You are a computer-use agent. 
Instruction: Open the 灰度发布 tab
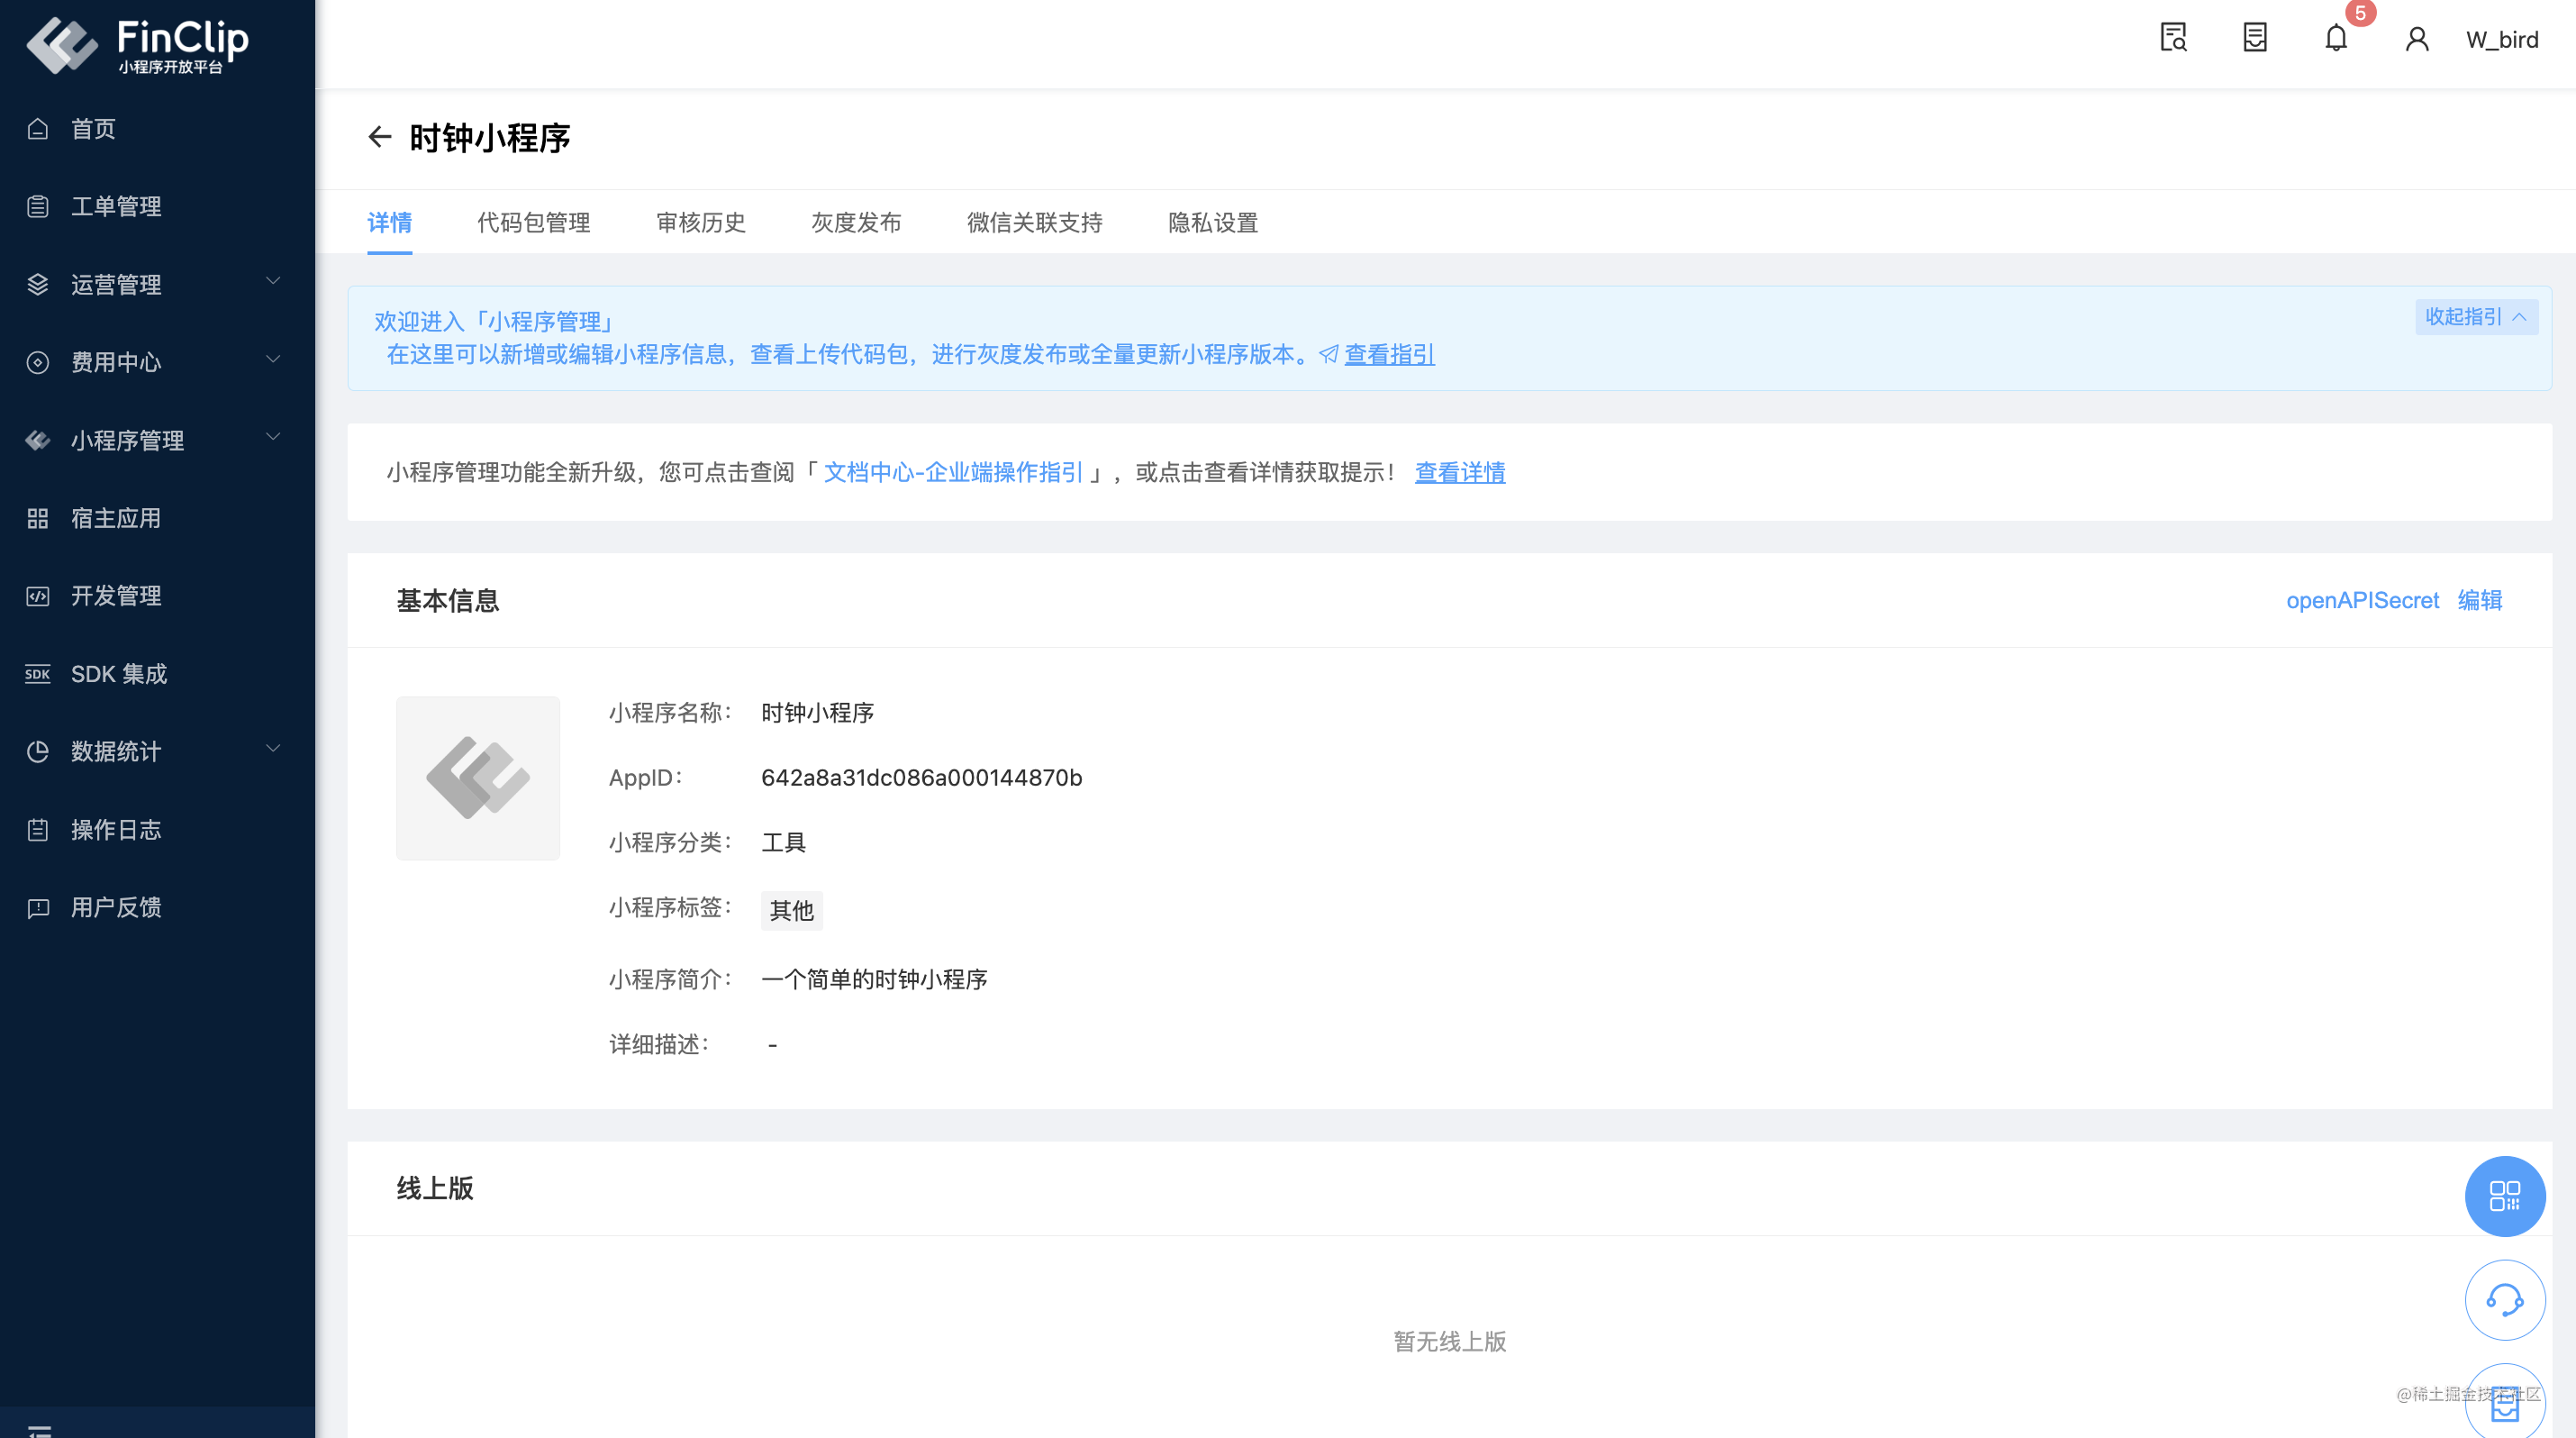click(x=856, y=223)
